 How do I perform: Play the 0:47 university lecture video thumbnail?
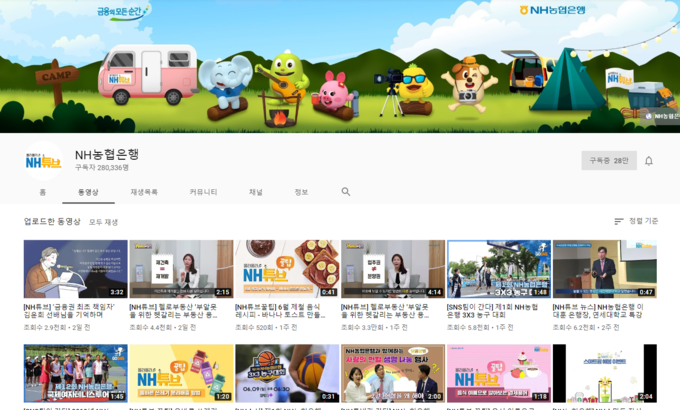coord(605,269)
